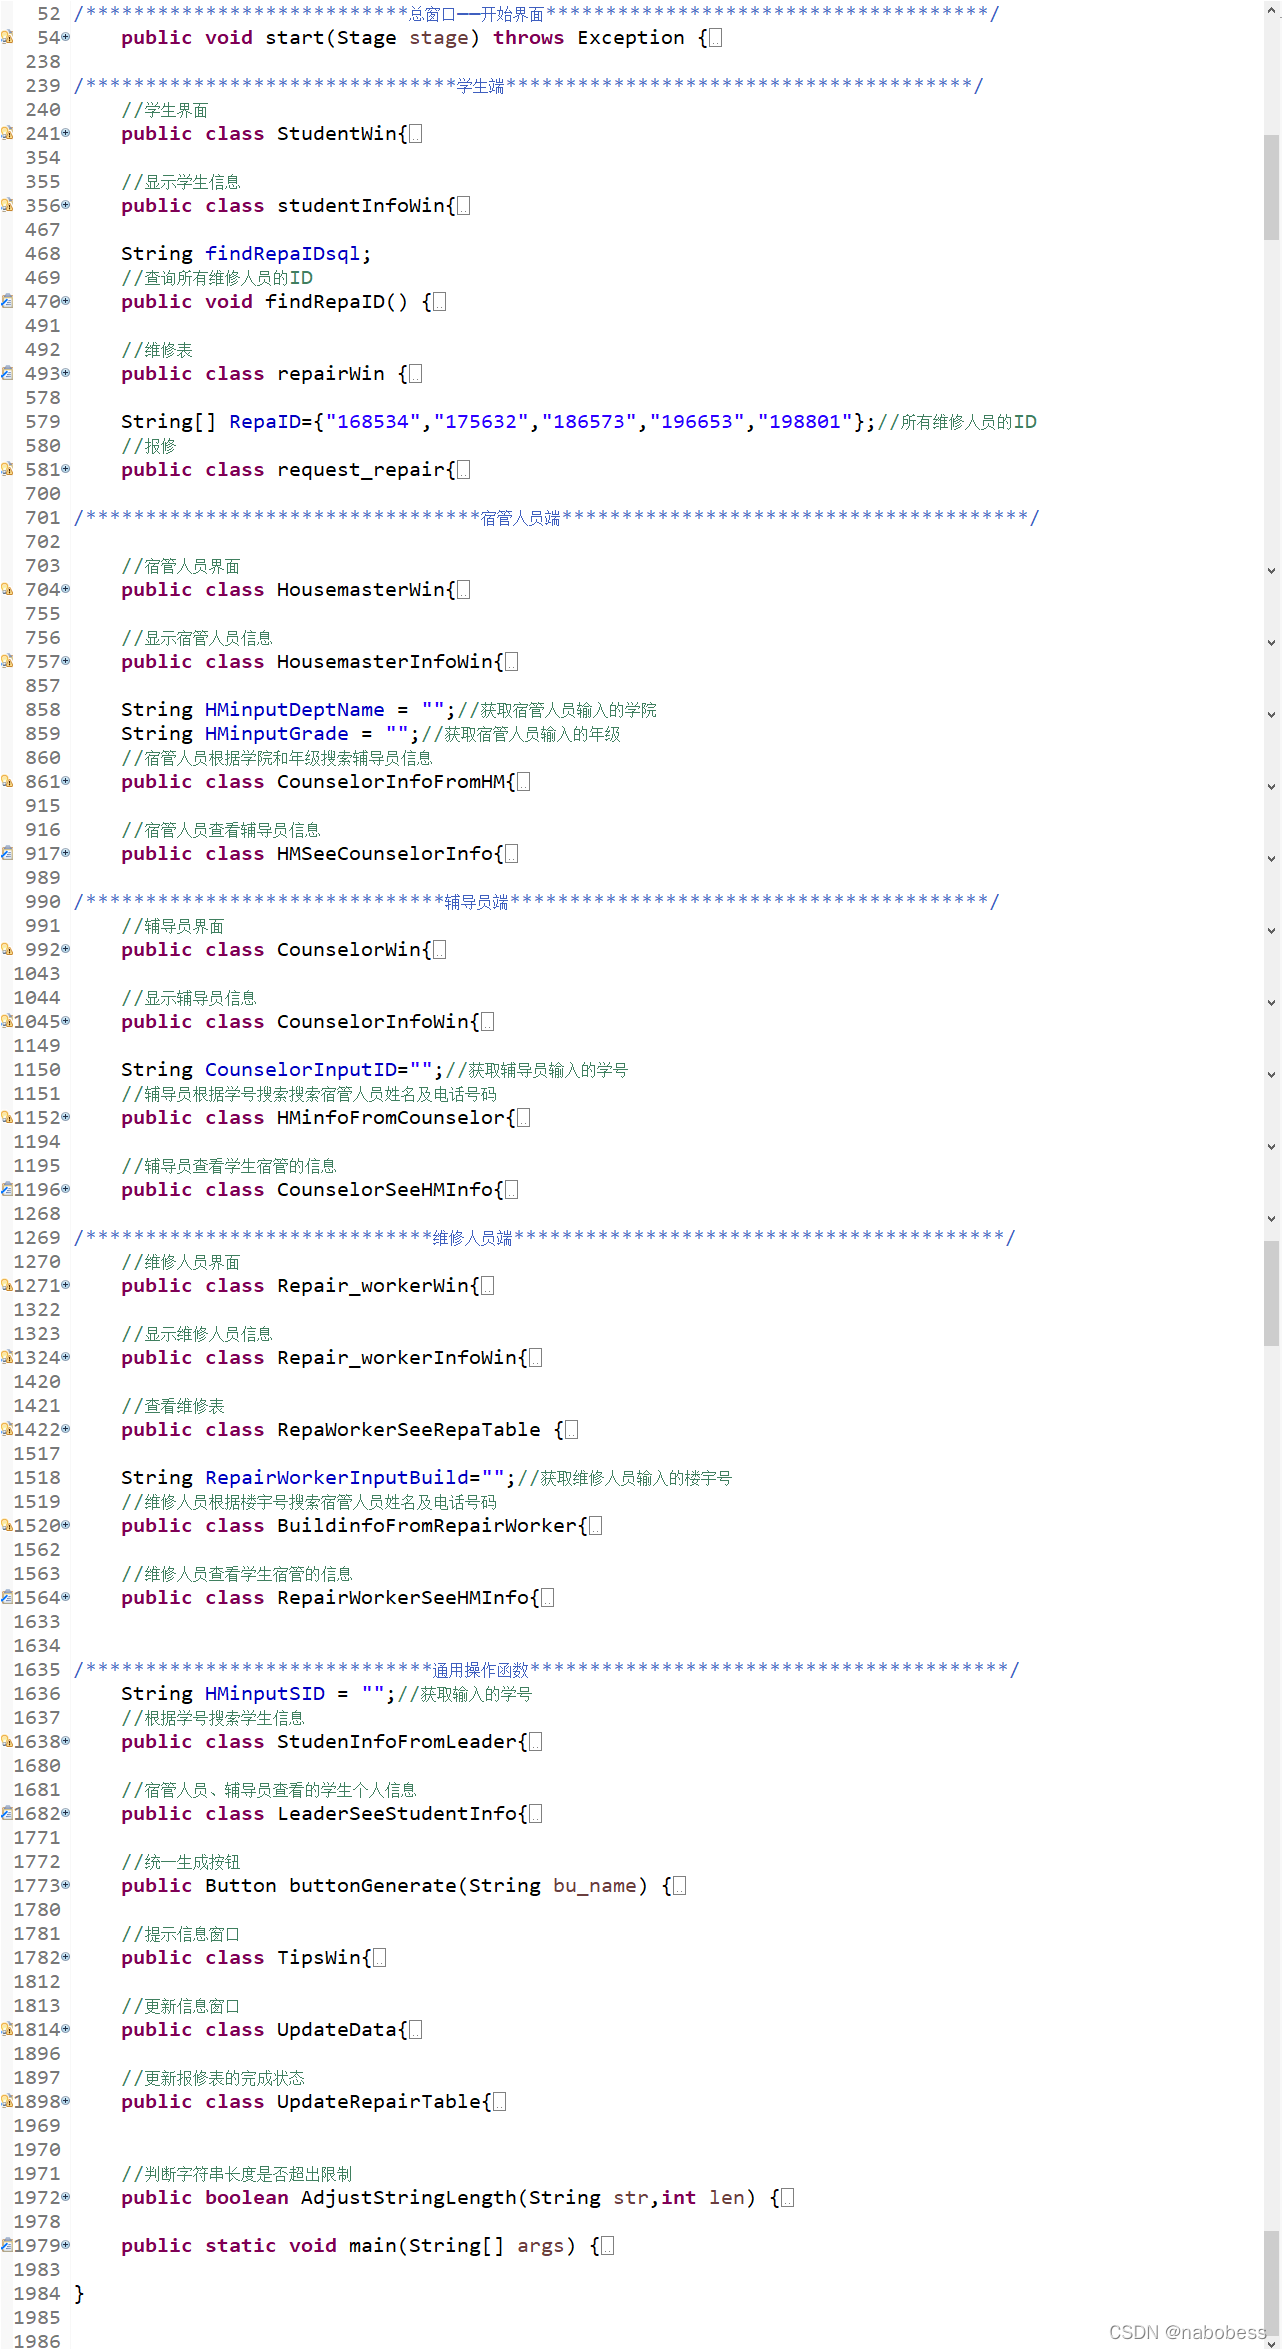Click the task marker beside line 917
This screenshot has width=1282, height=2349.
point(6,854)
